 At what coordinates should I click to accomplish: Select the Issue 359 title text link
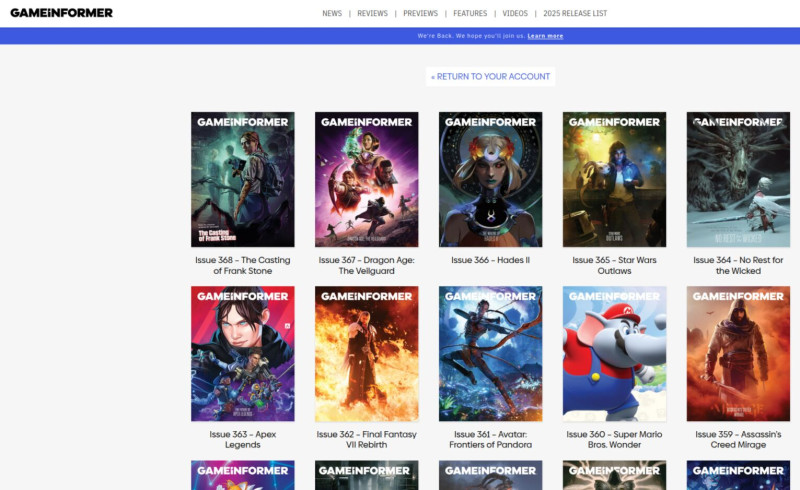click(738, 439)
